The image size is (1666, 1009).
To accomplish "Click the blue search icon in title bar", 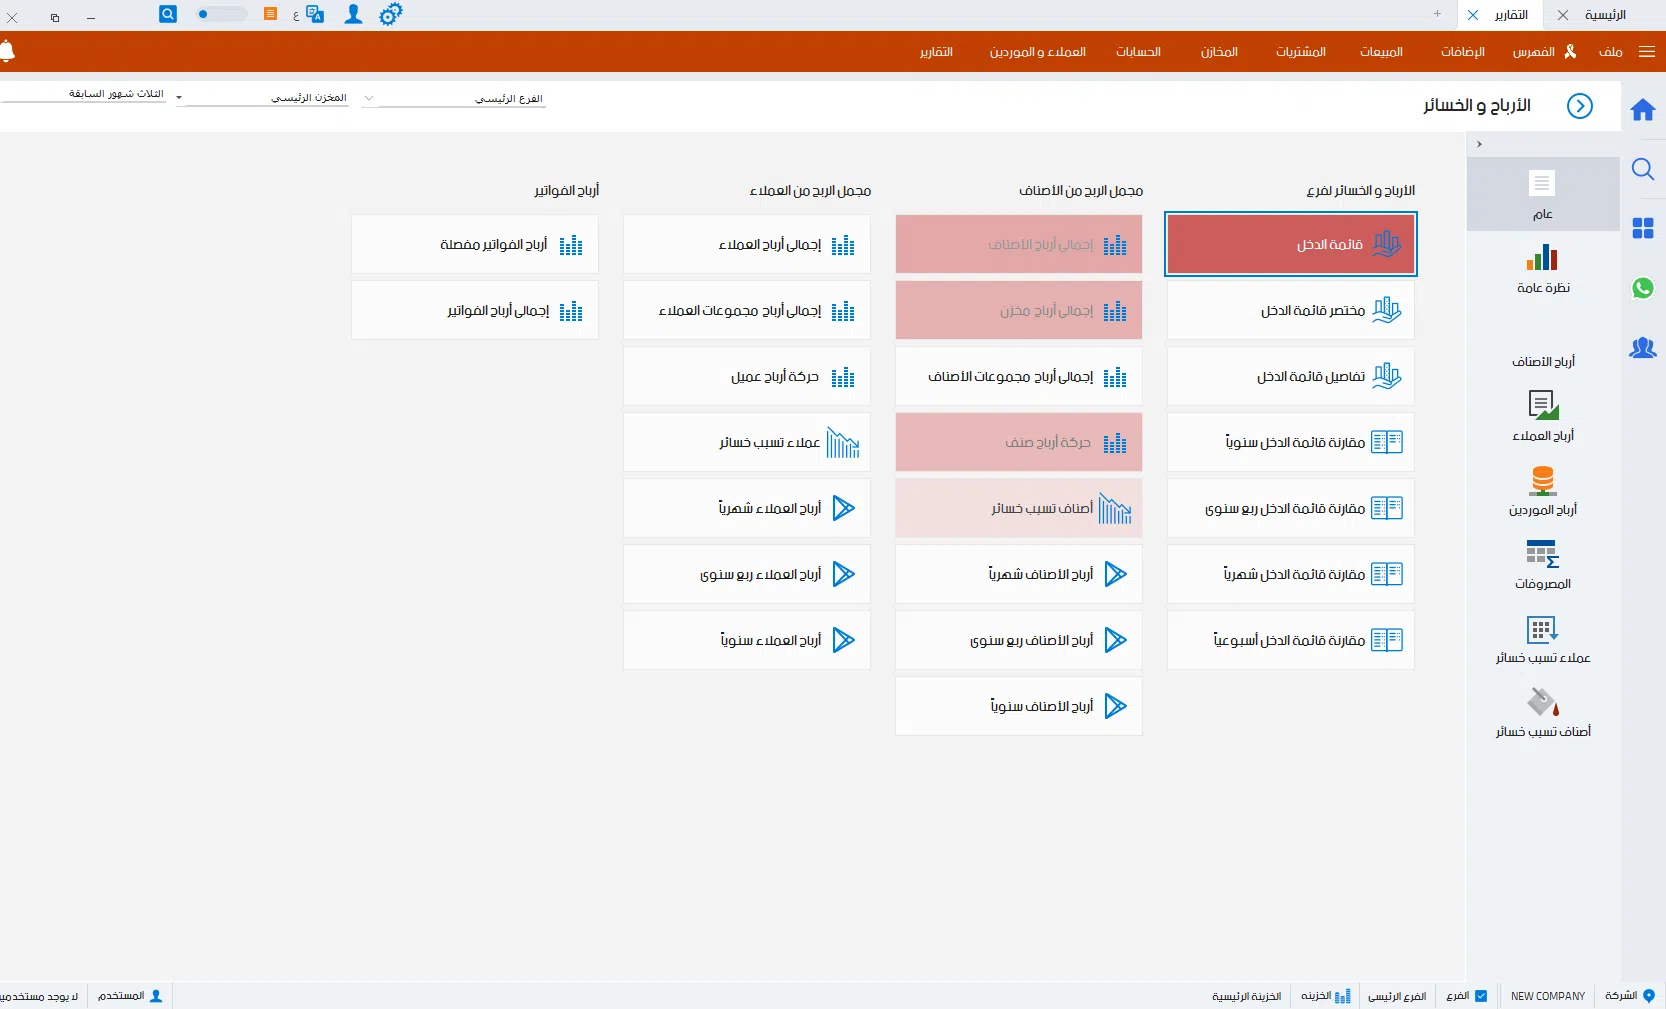I will pos(168,14).
